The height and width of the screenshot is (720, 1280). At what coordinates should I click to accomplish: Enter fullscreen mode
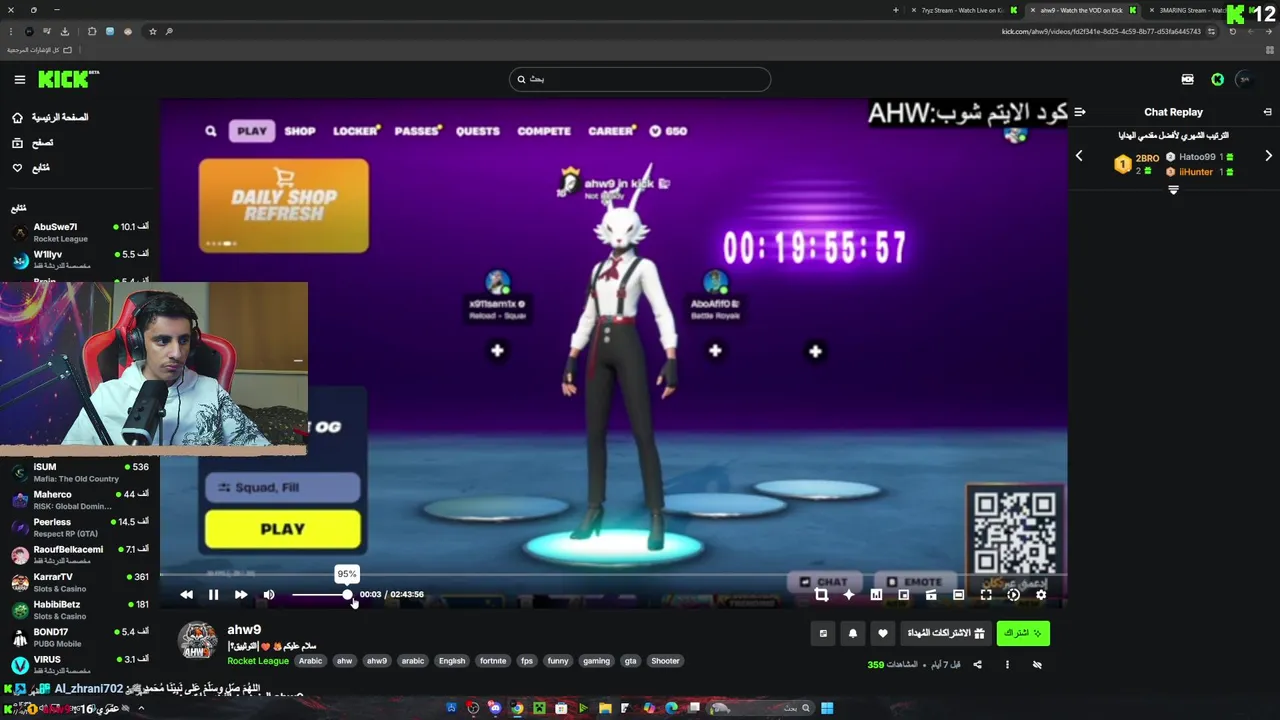point(986,594)
